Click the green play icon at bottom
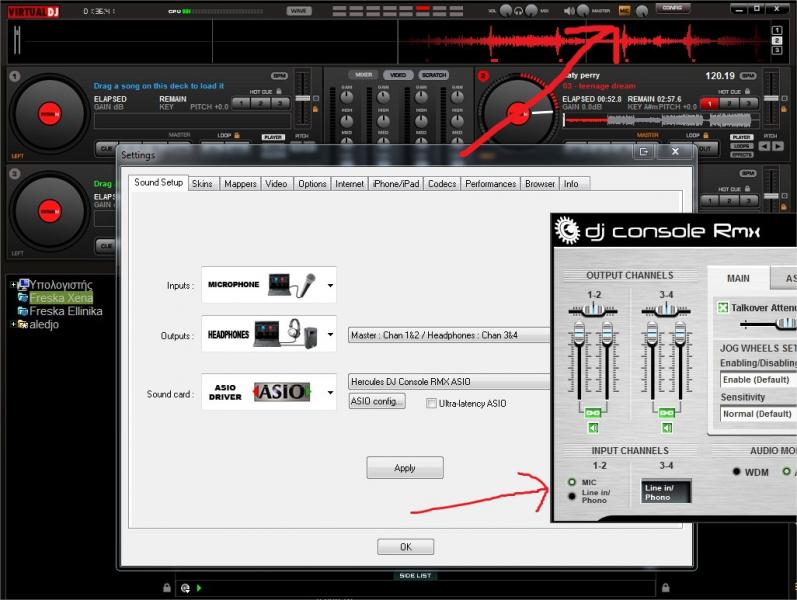Screen dimensions: 797x600 pos(199,588)
